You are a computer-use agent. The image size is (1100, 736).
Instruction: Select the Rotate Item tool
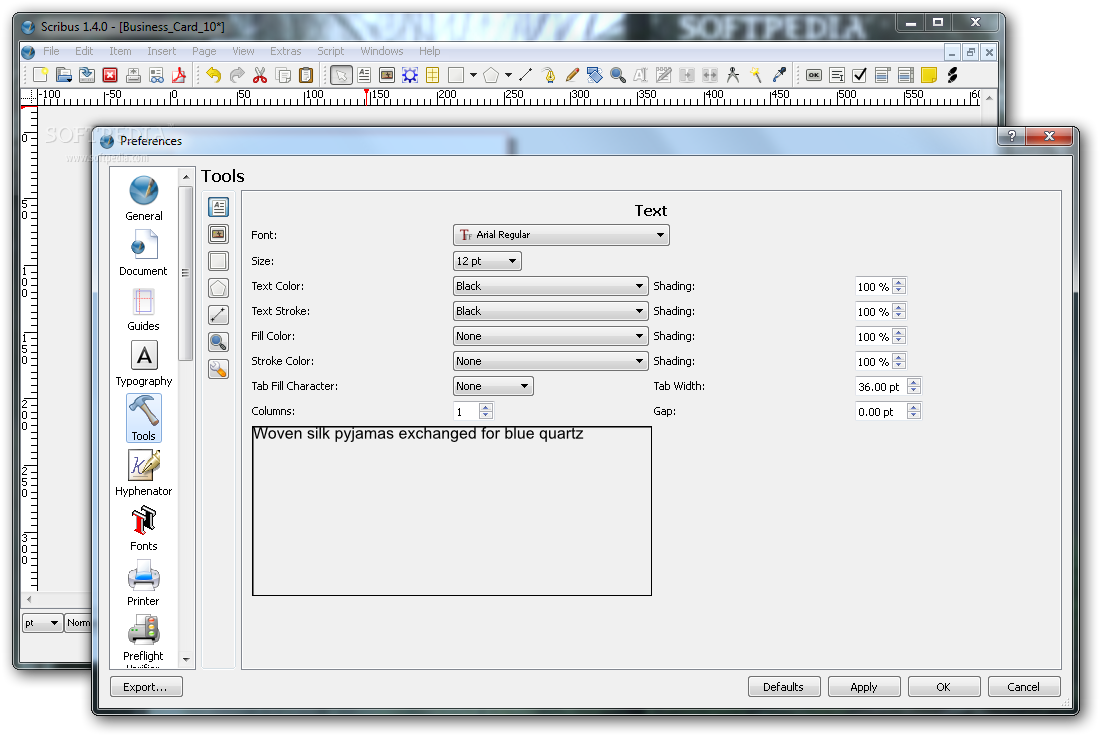click(x=595, y=75)
